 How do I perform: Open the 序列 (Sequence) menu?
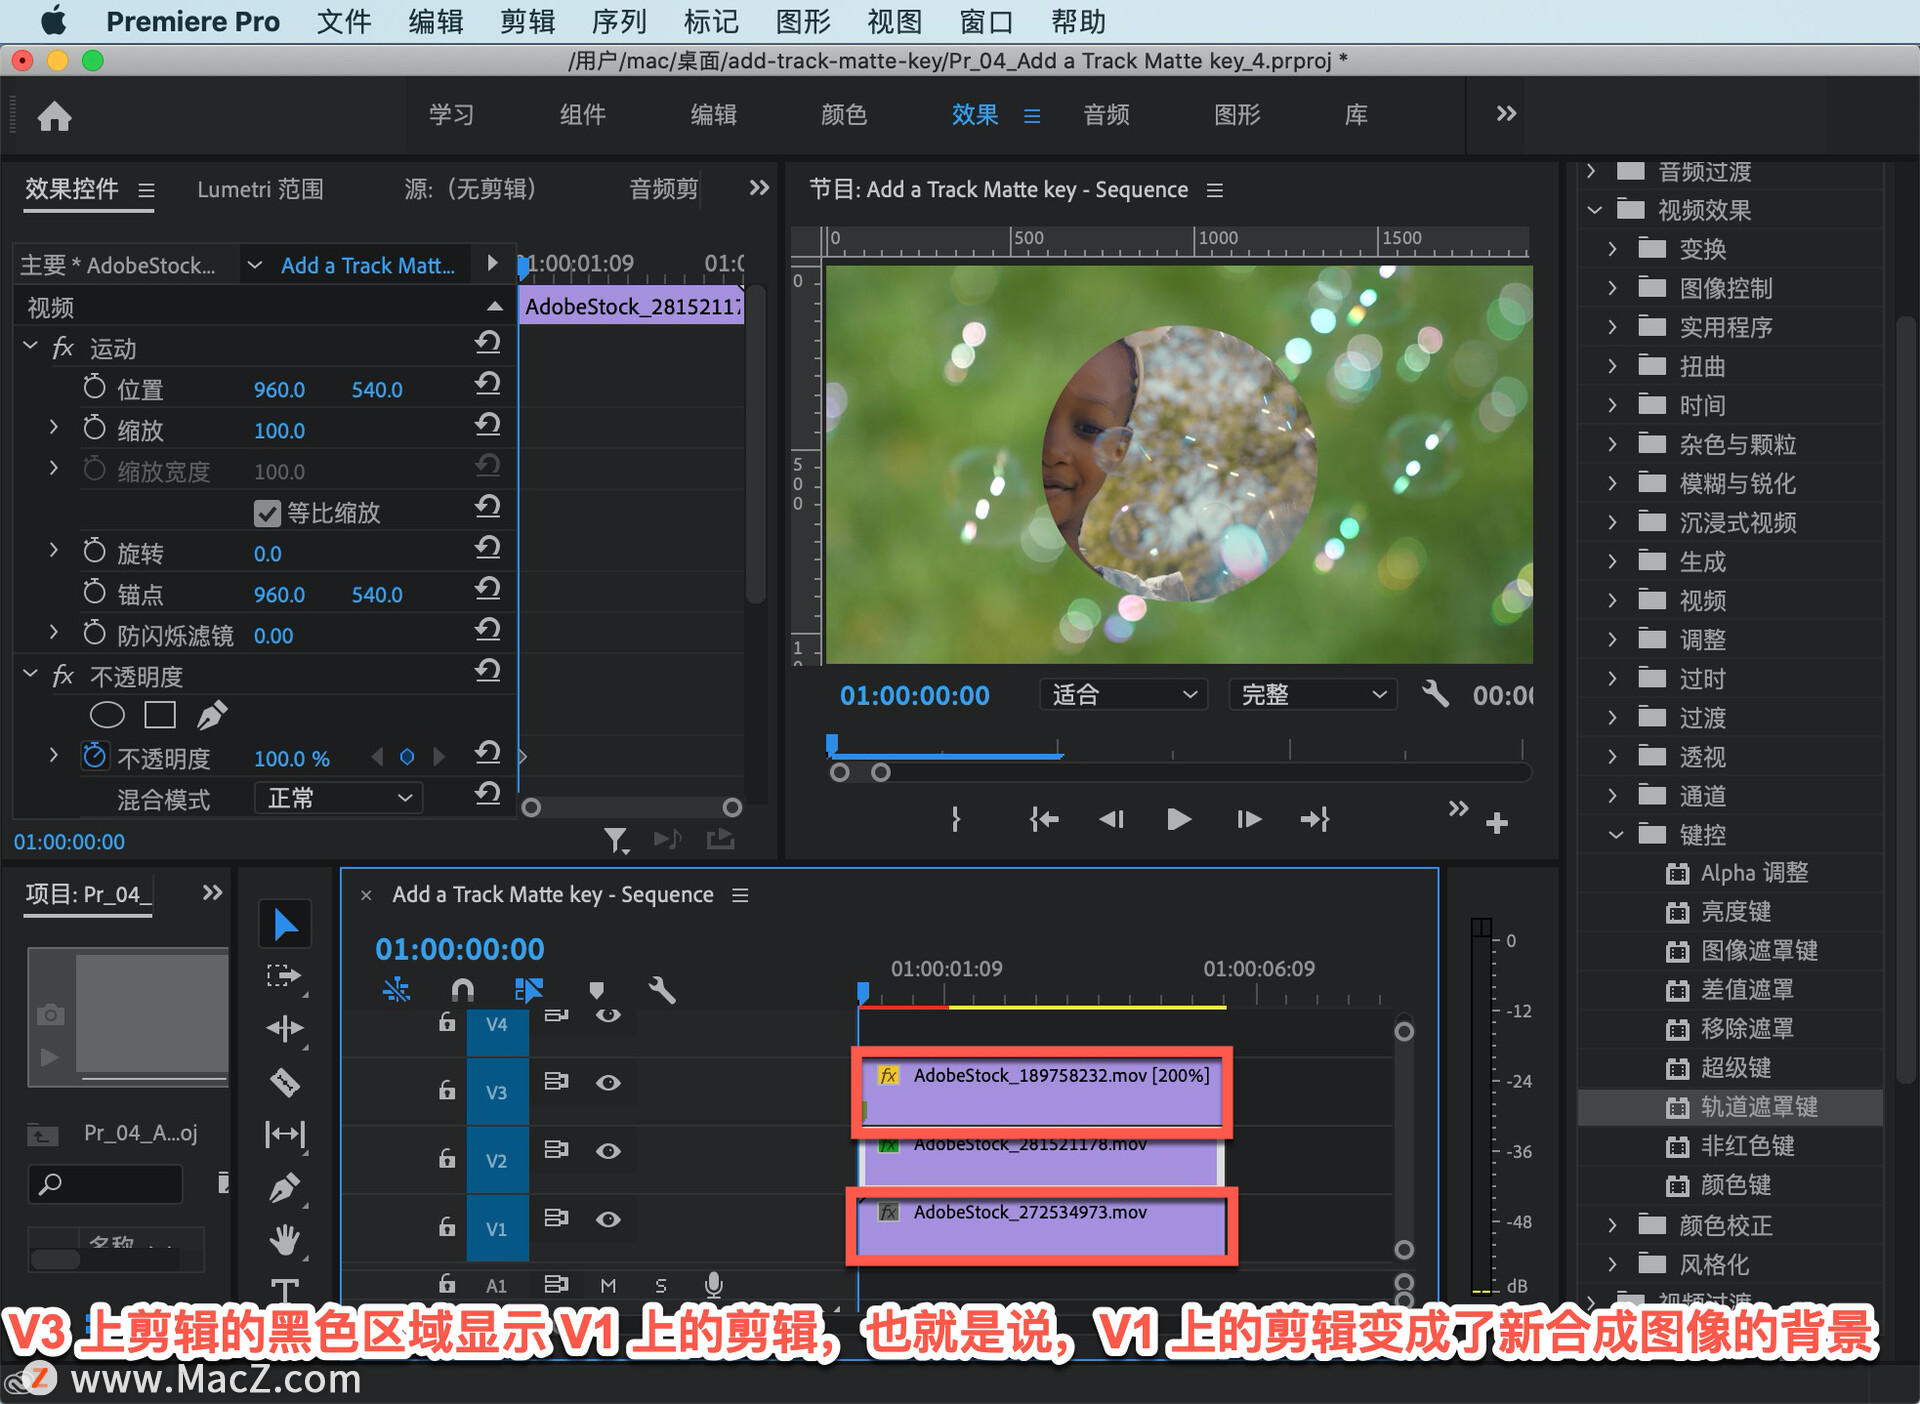(x=619, y=21)
